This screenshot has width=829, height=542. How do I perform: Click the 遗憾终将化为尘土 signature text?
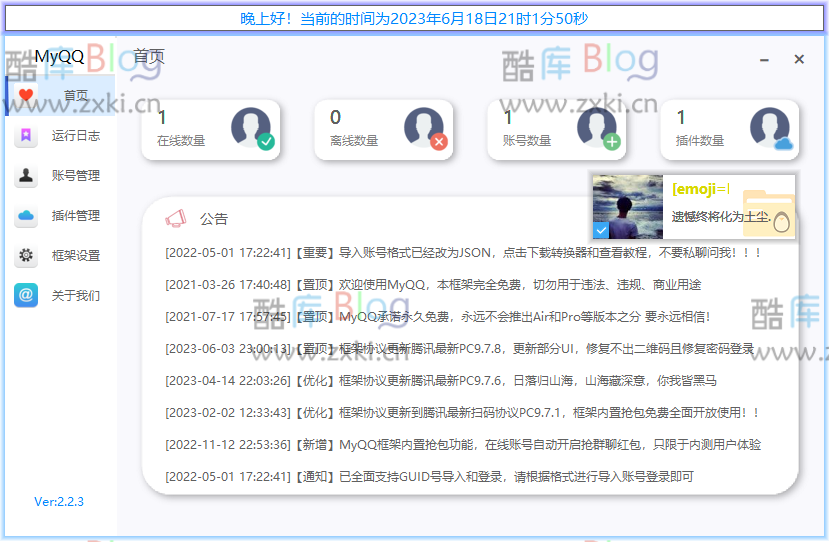click(722, 216)
